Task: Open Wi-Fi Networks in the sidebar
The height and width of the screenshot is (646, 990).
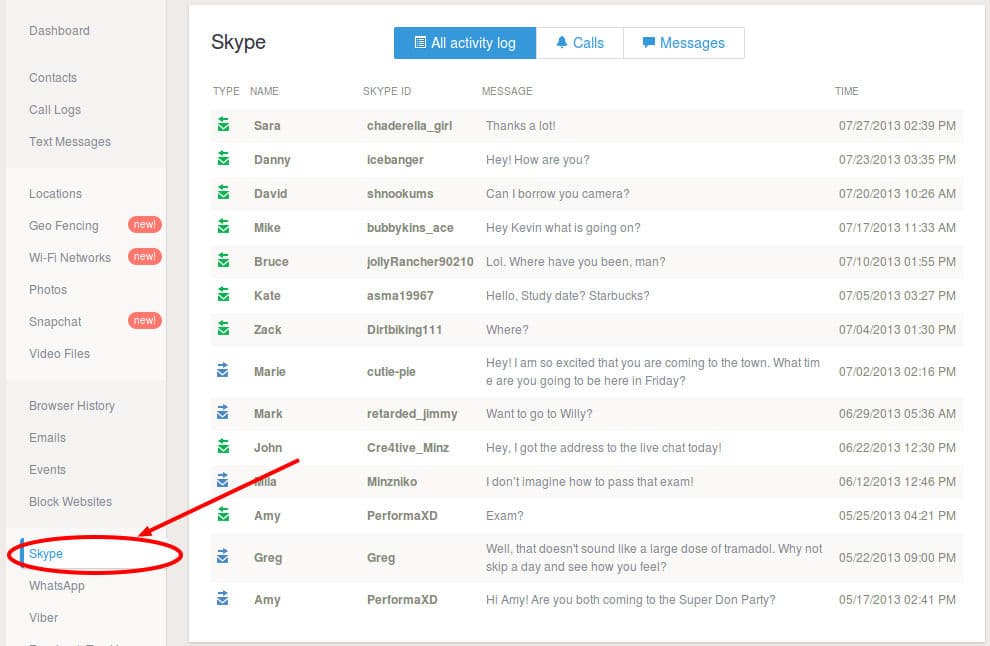Action: click(x=70, y=258)
